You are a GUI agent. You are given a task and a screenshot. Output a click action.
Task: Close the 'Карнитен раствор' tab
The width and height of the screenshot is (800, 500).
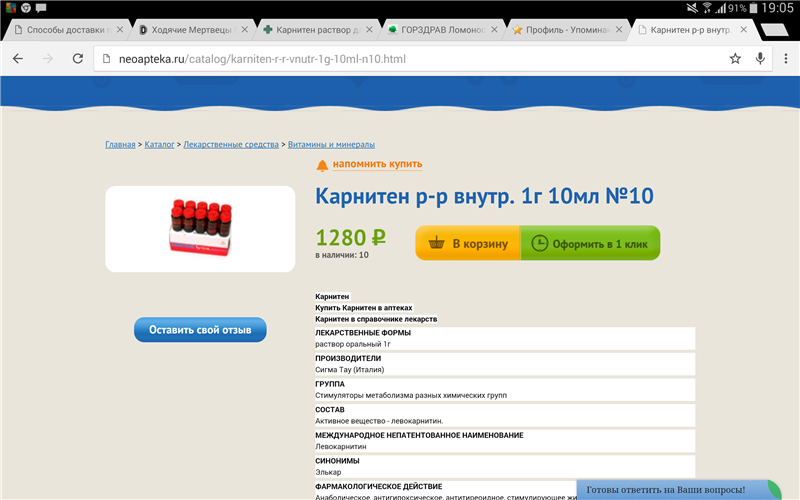pyautogui.click(x=369, y=30)
